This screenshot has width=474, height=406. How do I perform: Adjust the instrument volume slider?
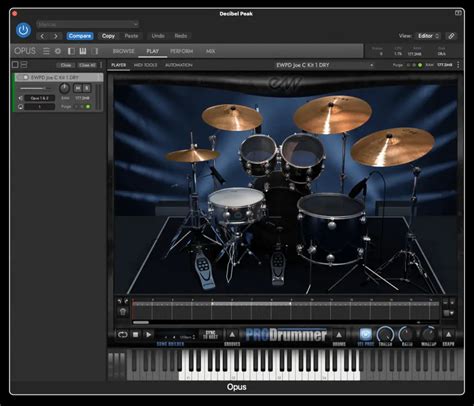tap(35, 88)
